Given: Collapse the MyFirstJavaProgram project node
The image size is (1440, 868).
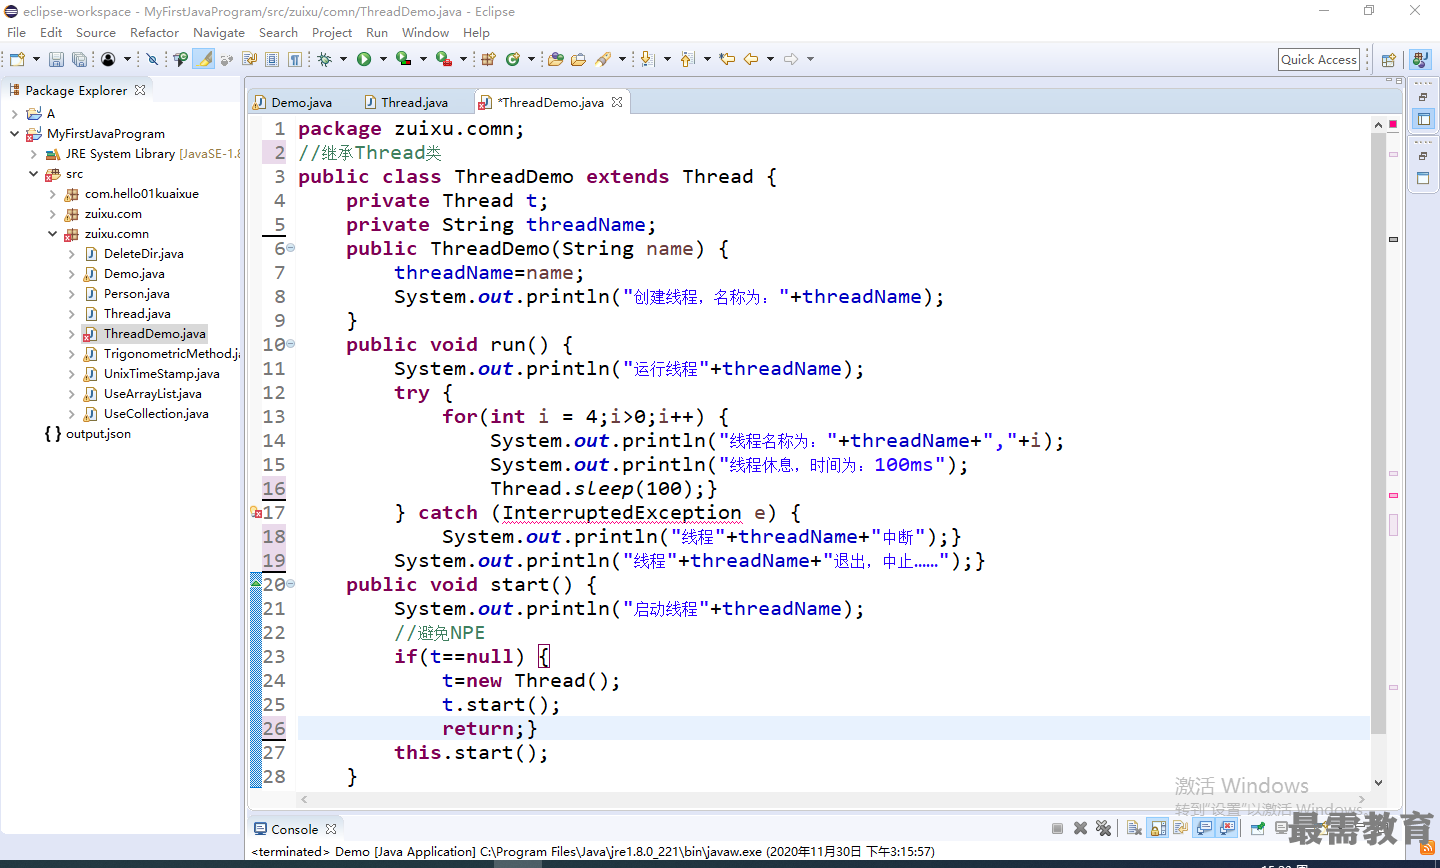Looking at the screenshot, I should [x=14, y=133].
